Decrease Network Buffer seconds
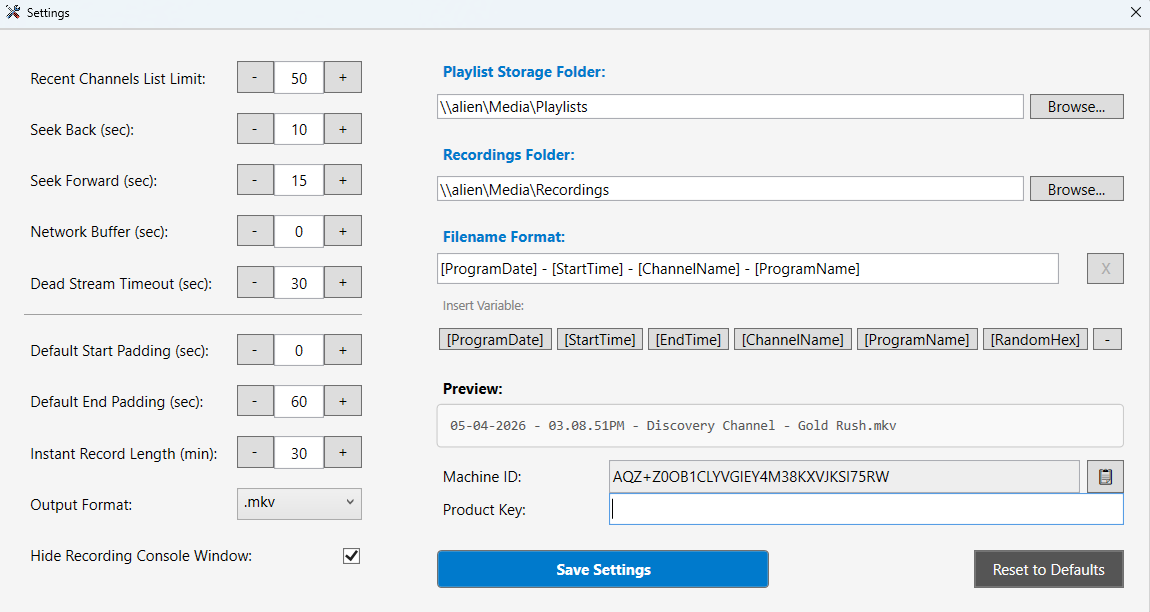 tap(255, 231)
